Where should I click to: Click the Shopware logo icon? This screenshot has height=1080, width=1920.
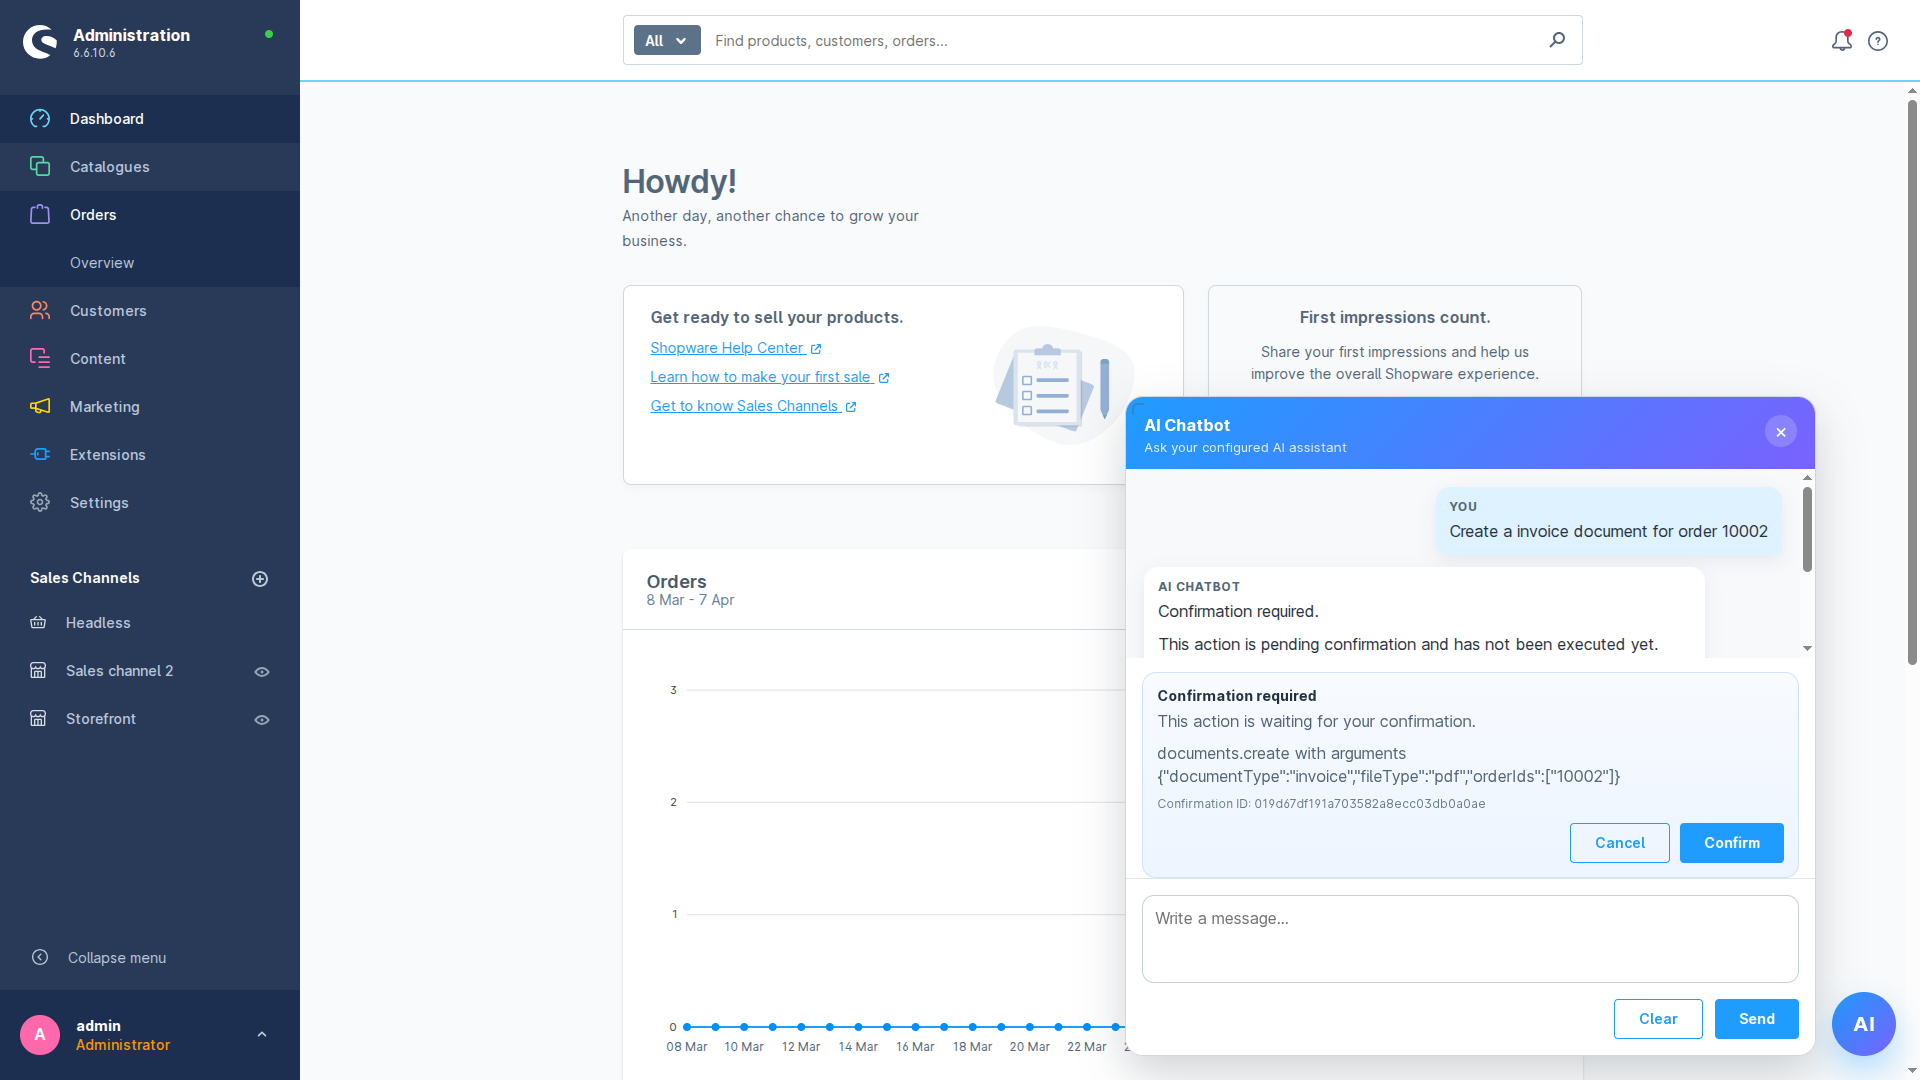(x=40, y=42)
